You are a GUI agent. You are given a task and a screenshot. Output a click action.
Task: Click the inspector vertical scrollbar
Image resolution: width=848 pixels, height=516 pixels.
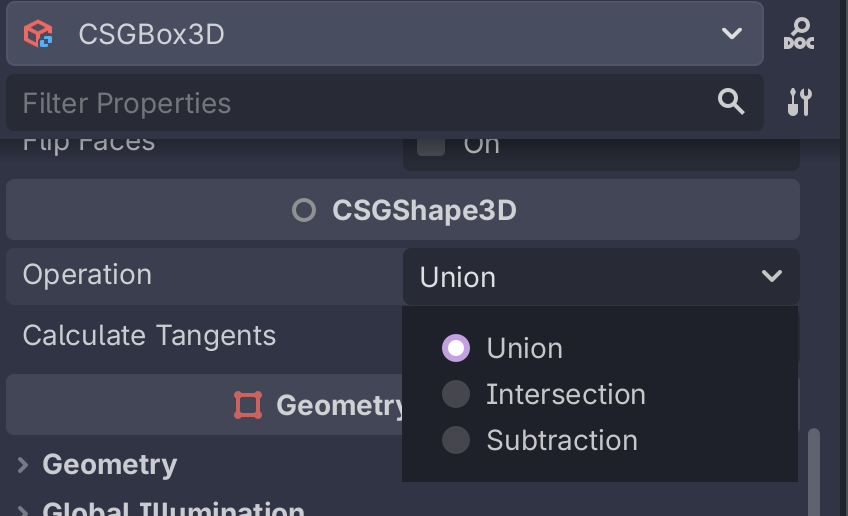click(813, 470)
